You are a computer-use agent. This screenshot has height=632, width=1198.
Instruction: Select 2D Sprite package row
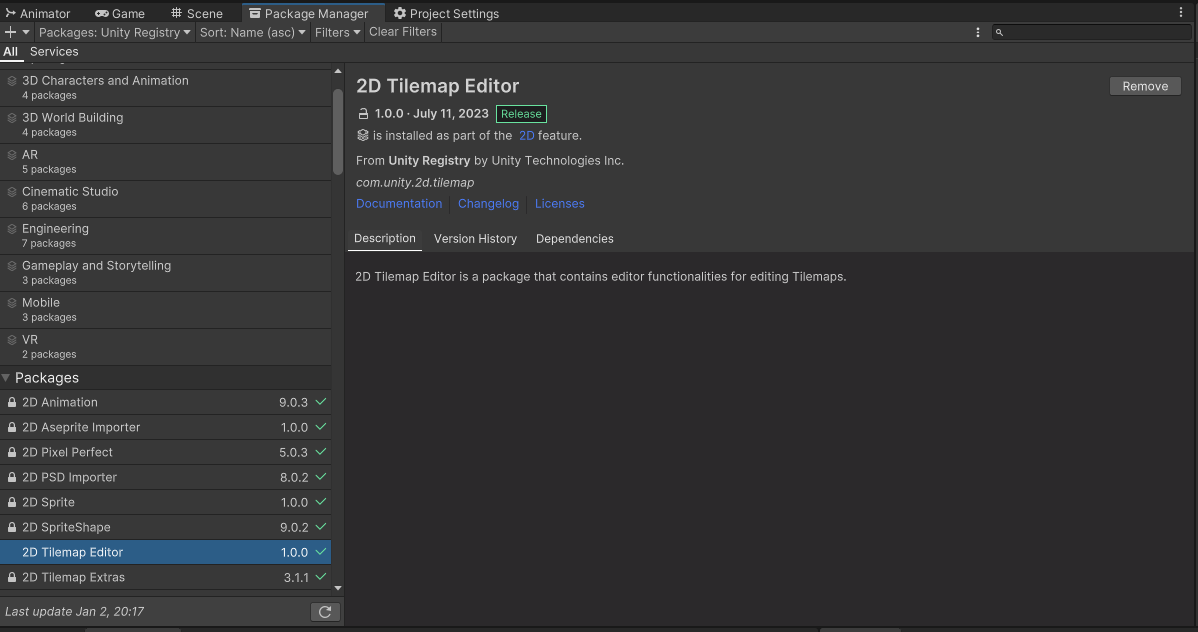point(166,502)
